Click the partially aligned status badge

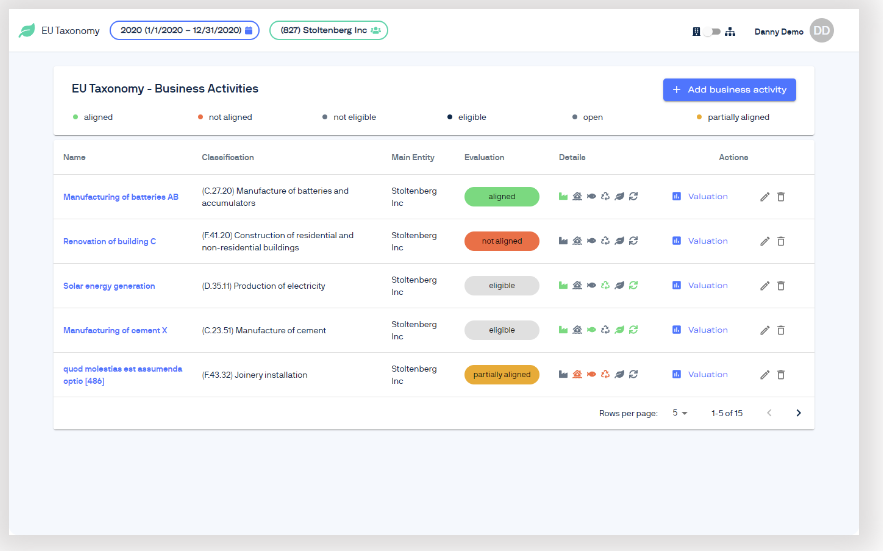pyautogui.click(x=501, y=375)
